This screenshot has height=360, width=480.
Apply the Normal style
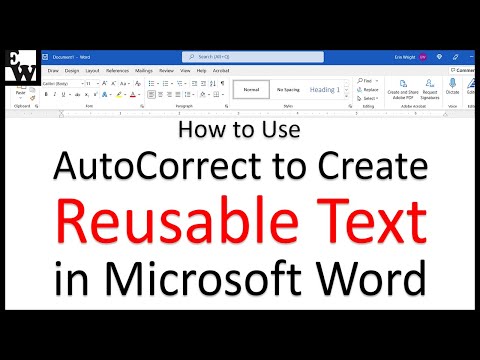[251, 89]
